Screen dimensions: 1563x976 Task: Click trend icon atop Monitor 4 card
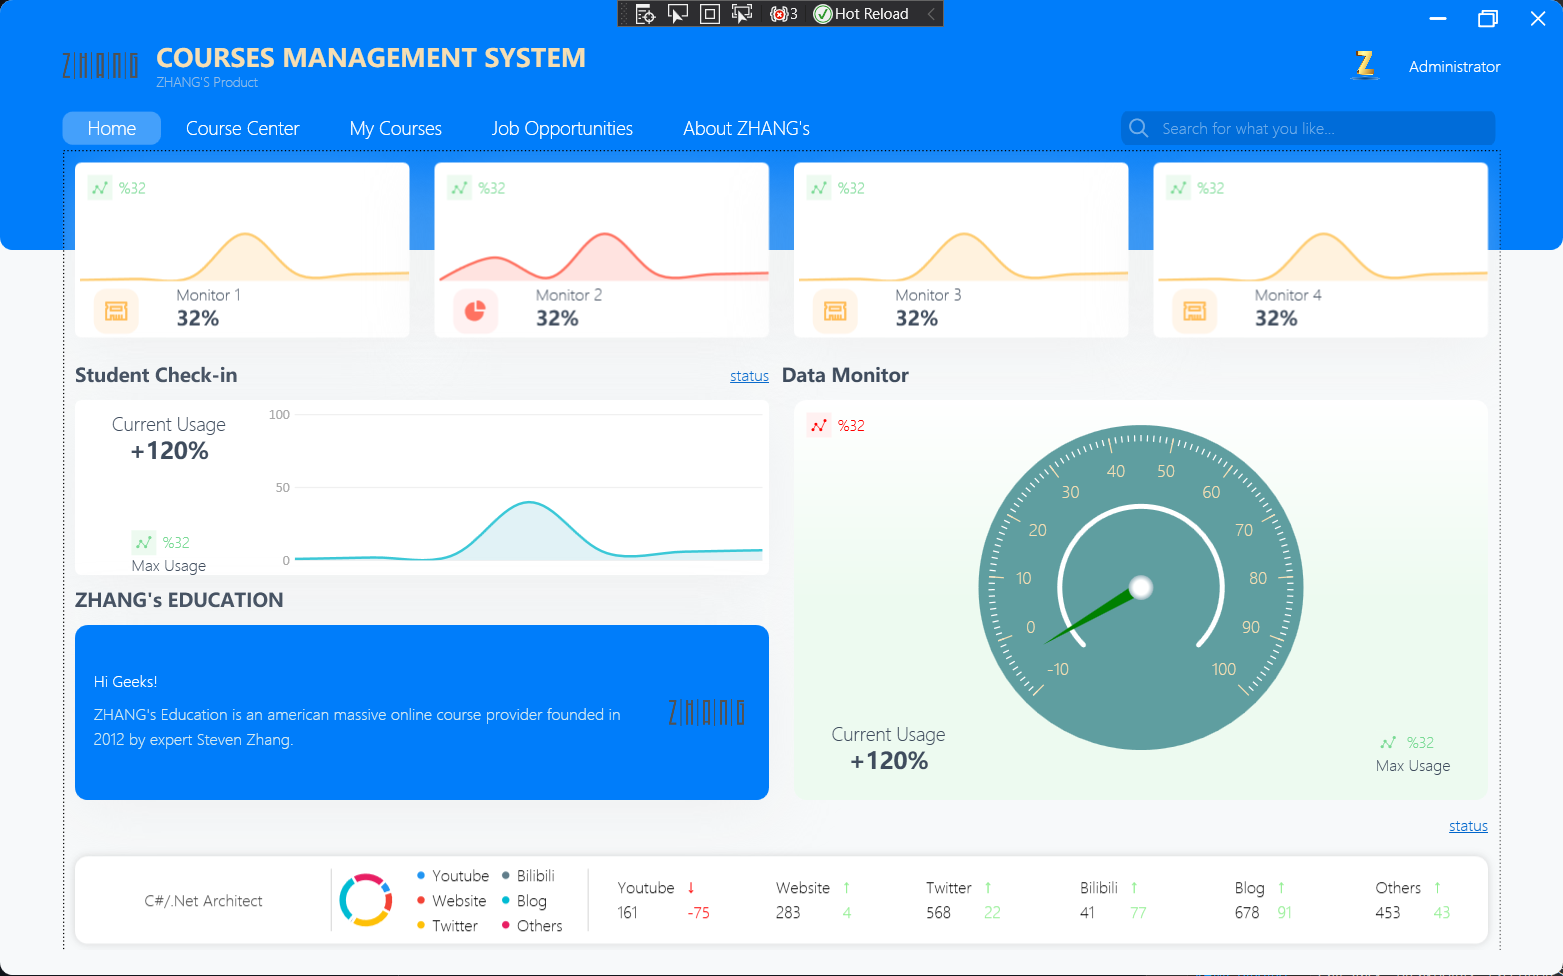click(1178, 188)
